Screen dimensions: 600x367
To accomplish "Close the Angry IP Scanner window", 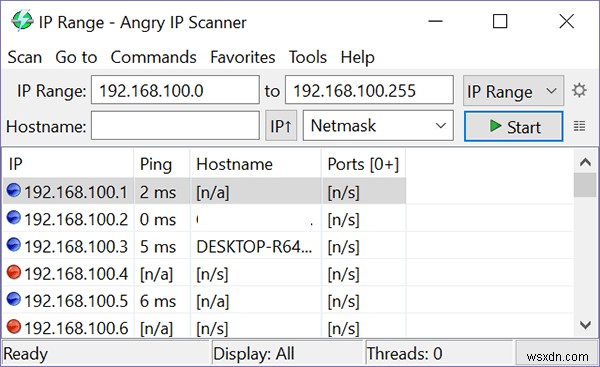I will point(566,21).
